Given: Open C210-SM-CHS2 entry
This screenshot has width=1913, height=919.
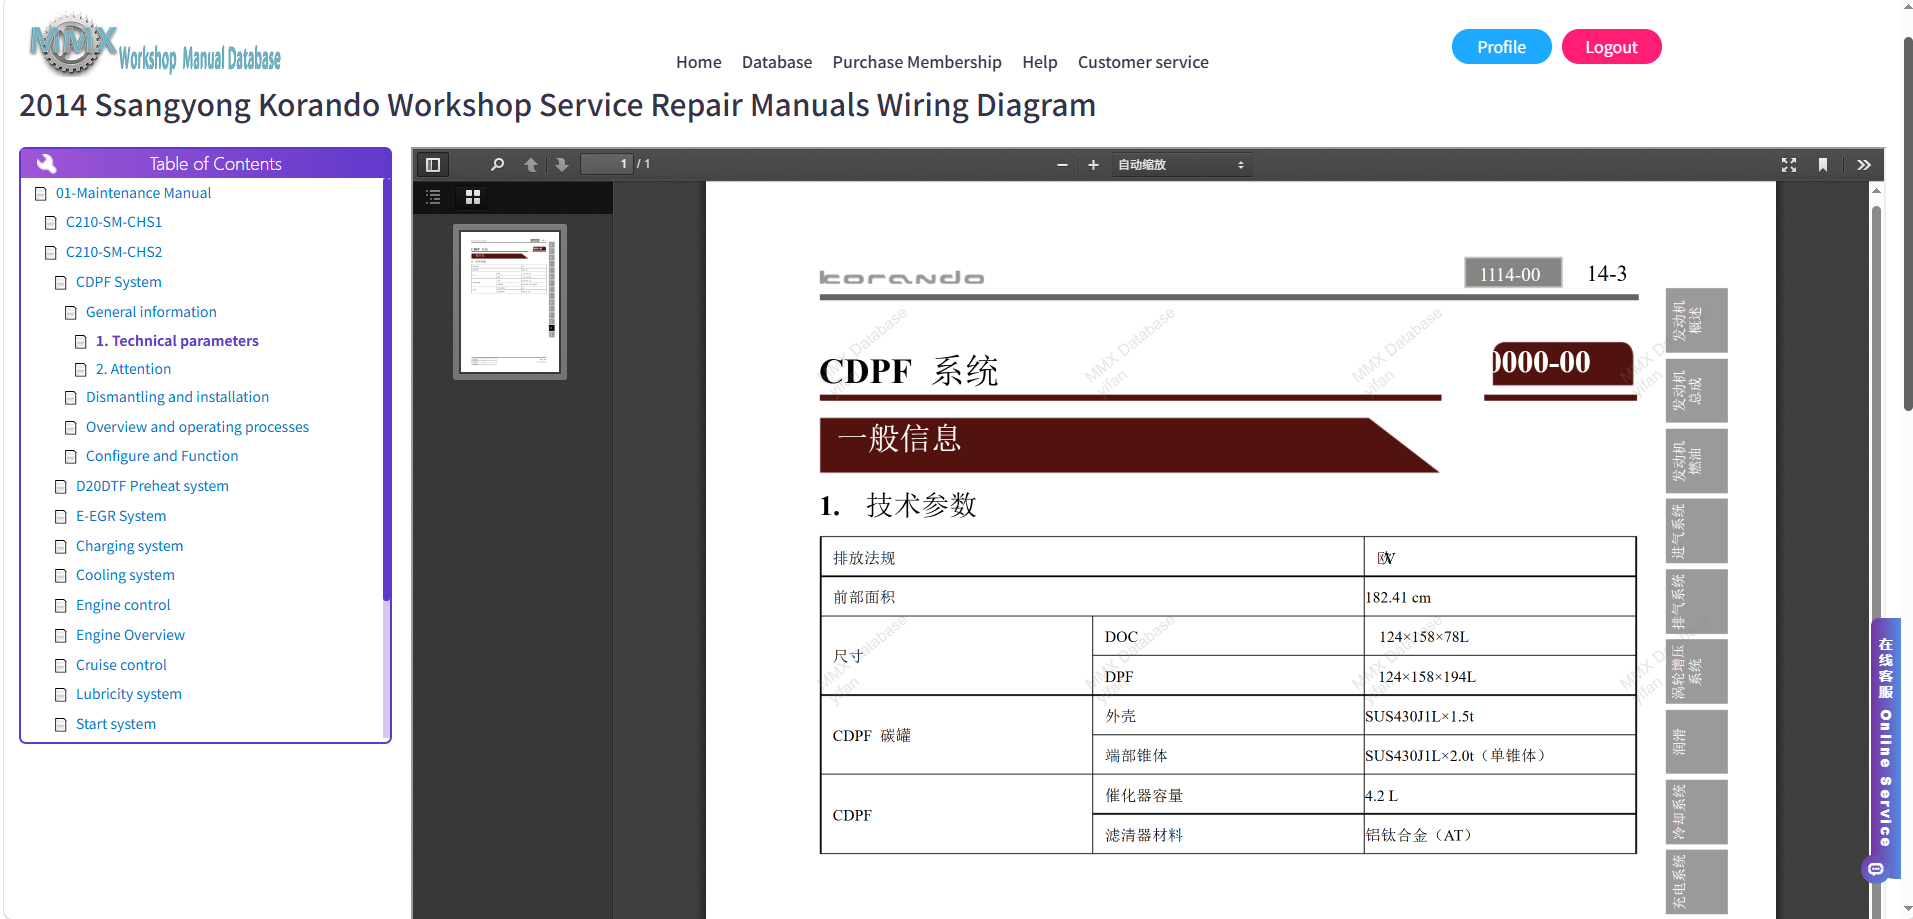Looking at the screenshot, I should (114, 252).
